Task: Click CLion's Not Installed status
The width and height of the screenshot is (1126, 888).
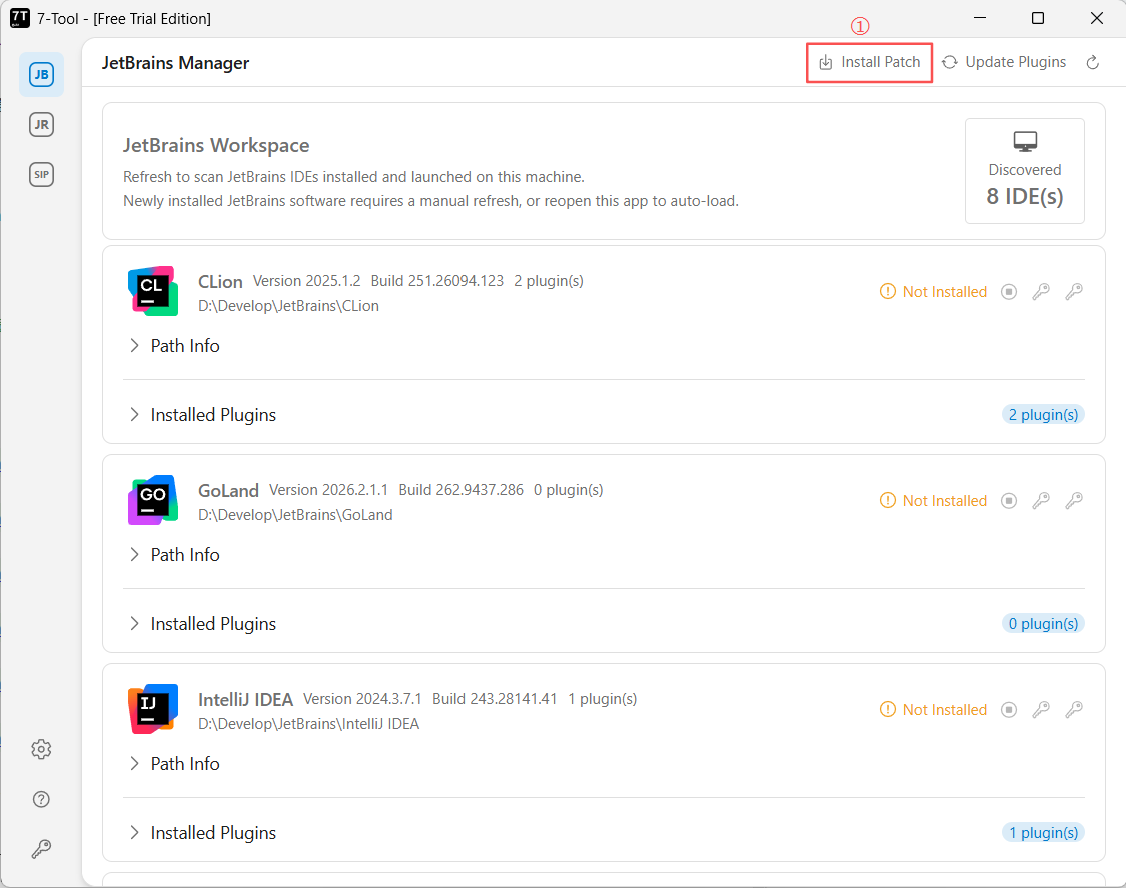Action: [933, 291]
